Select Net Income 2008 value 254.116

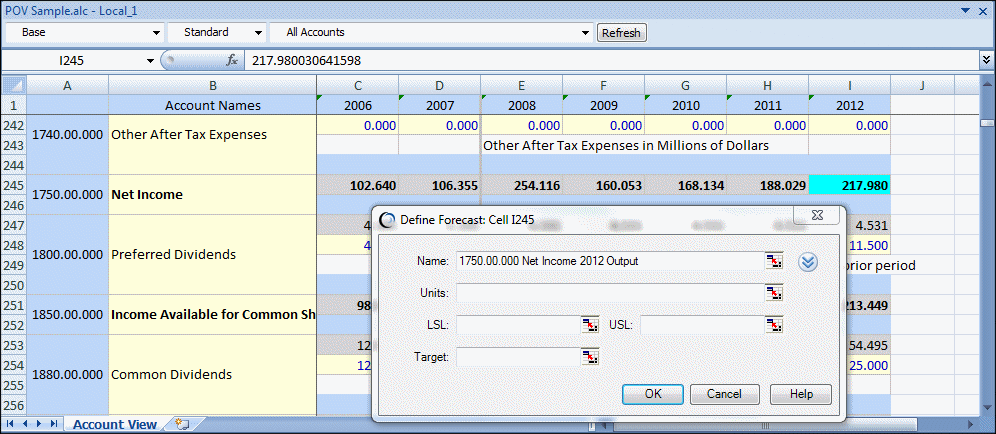(x=522, y=186)
